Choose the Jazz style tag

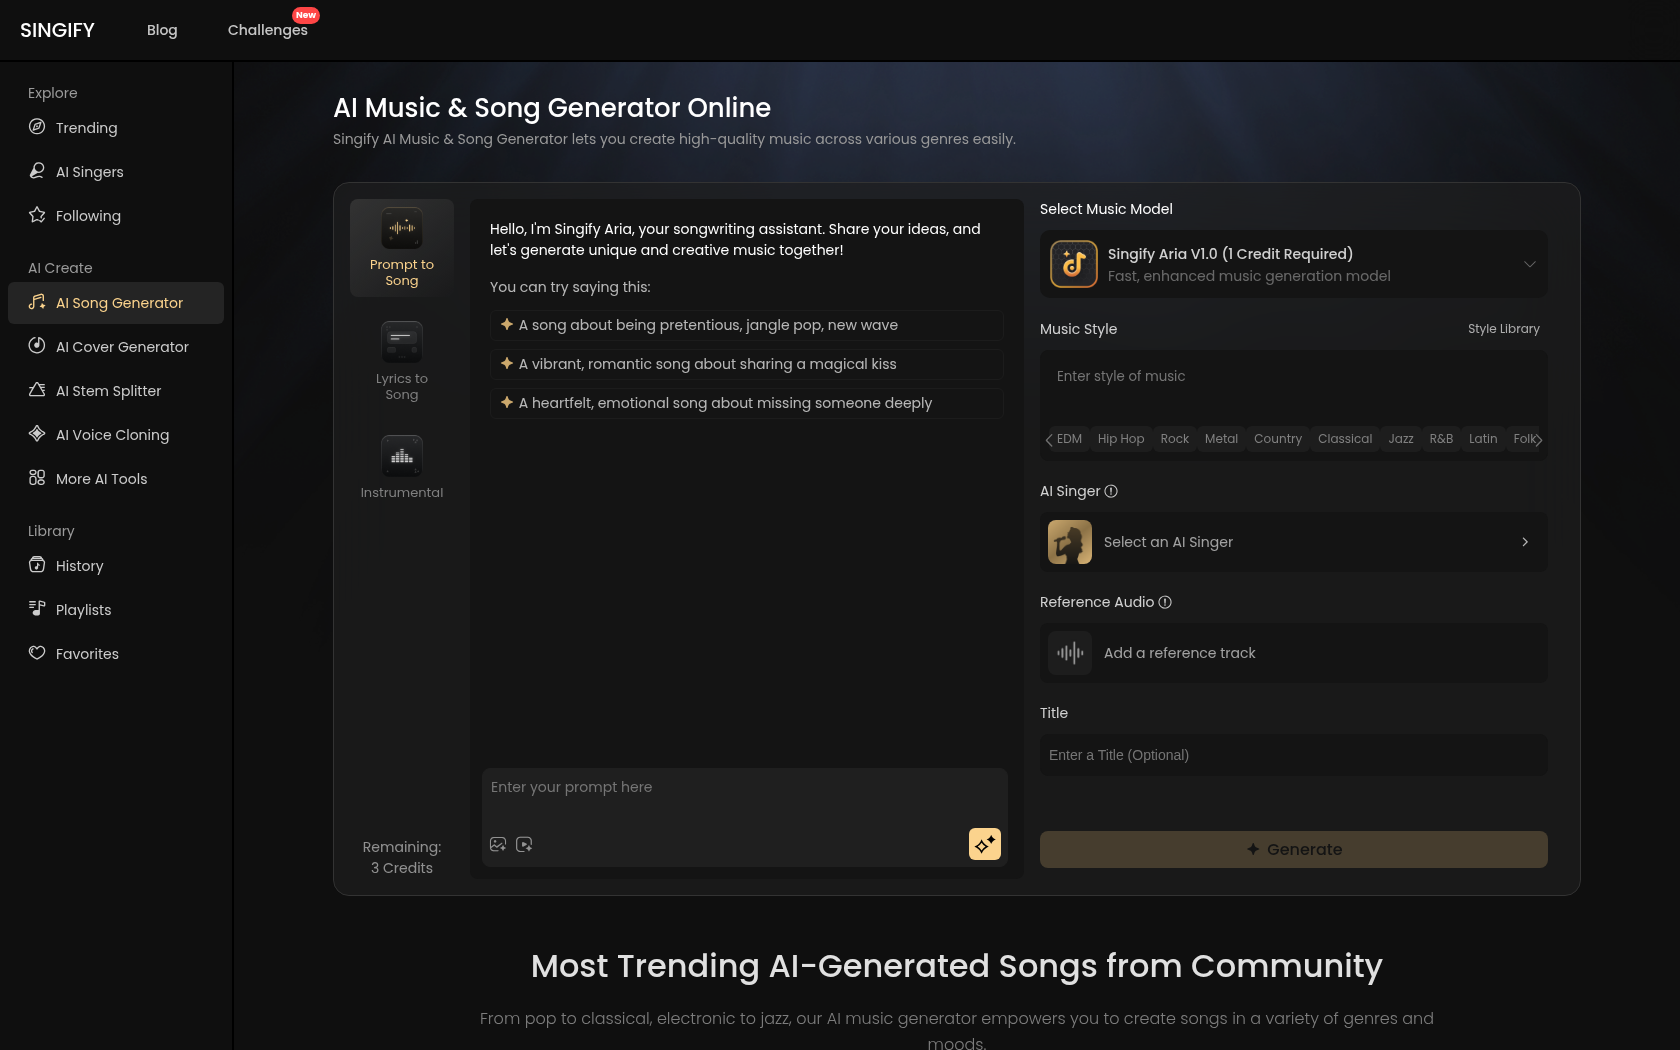[x=1401, y=439]
